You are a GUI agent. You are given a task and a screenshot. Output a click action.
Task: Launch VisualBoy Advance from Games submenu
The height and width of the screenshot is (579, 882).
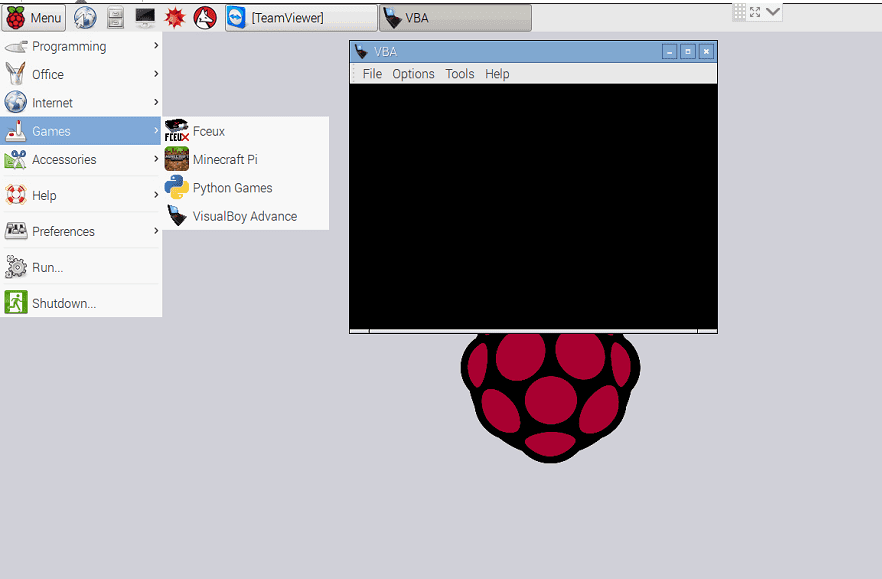[245, 216]
